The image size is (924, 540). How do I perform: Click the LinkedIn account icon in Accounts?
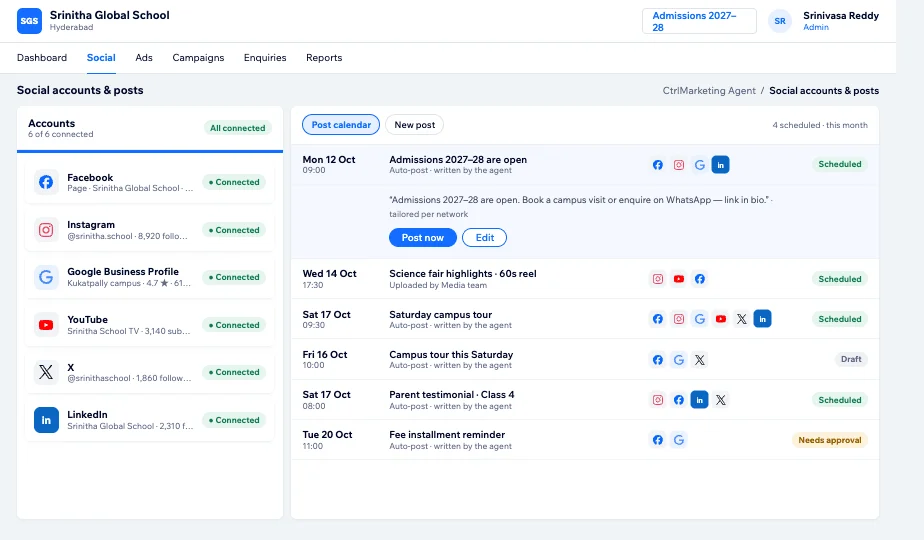(46, 420)
